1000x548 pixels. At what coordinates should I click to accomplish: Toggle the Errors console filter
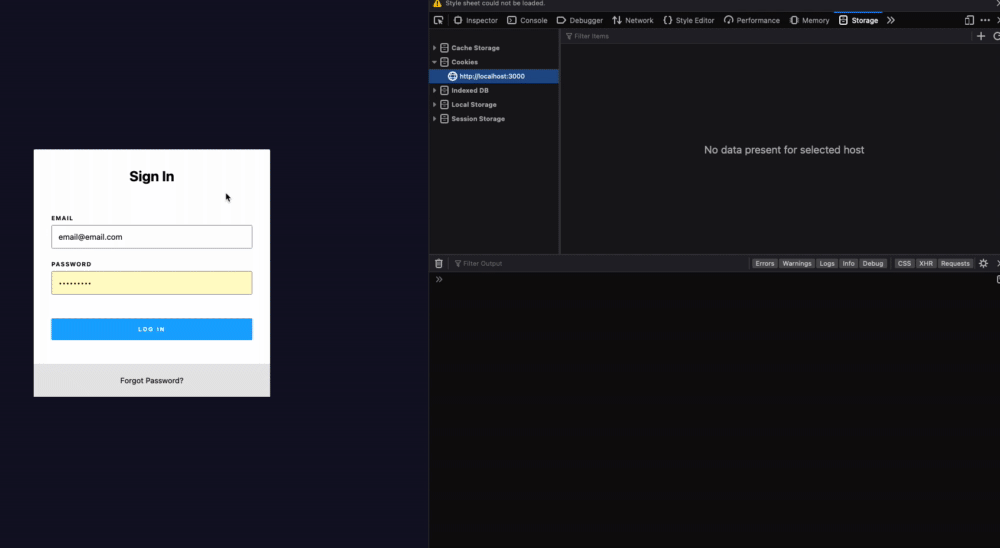tap(764, 263)
